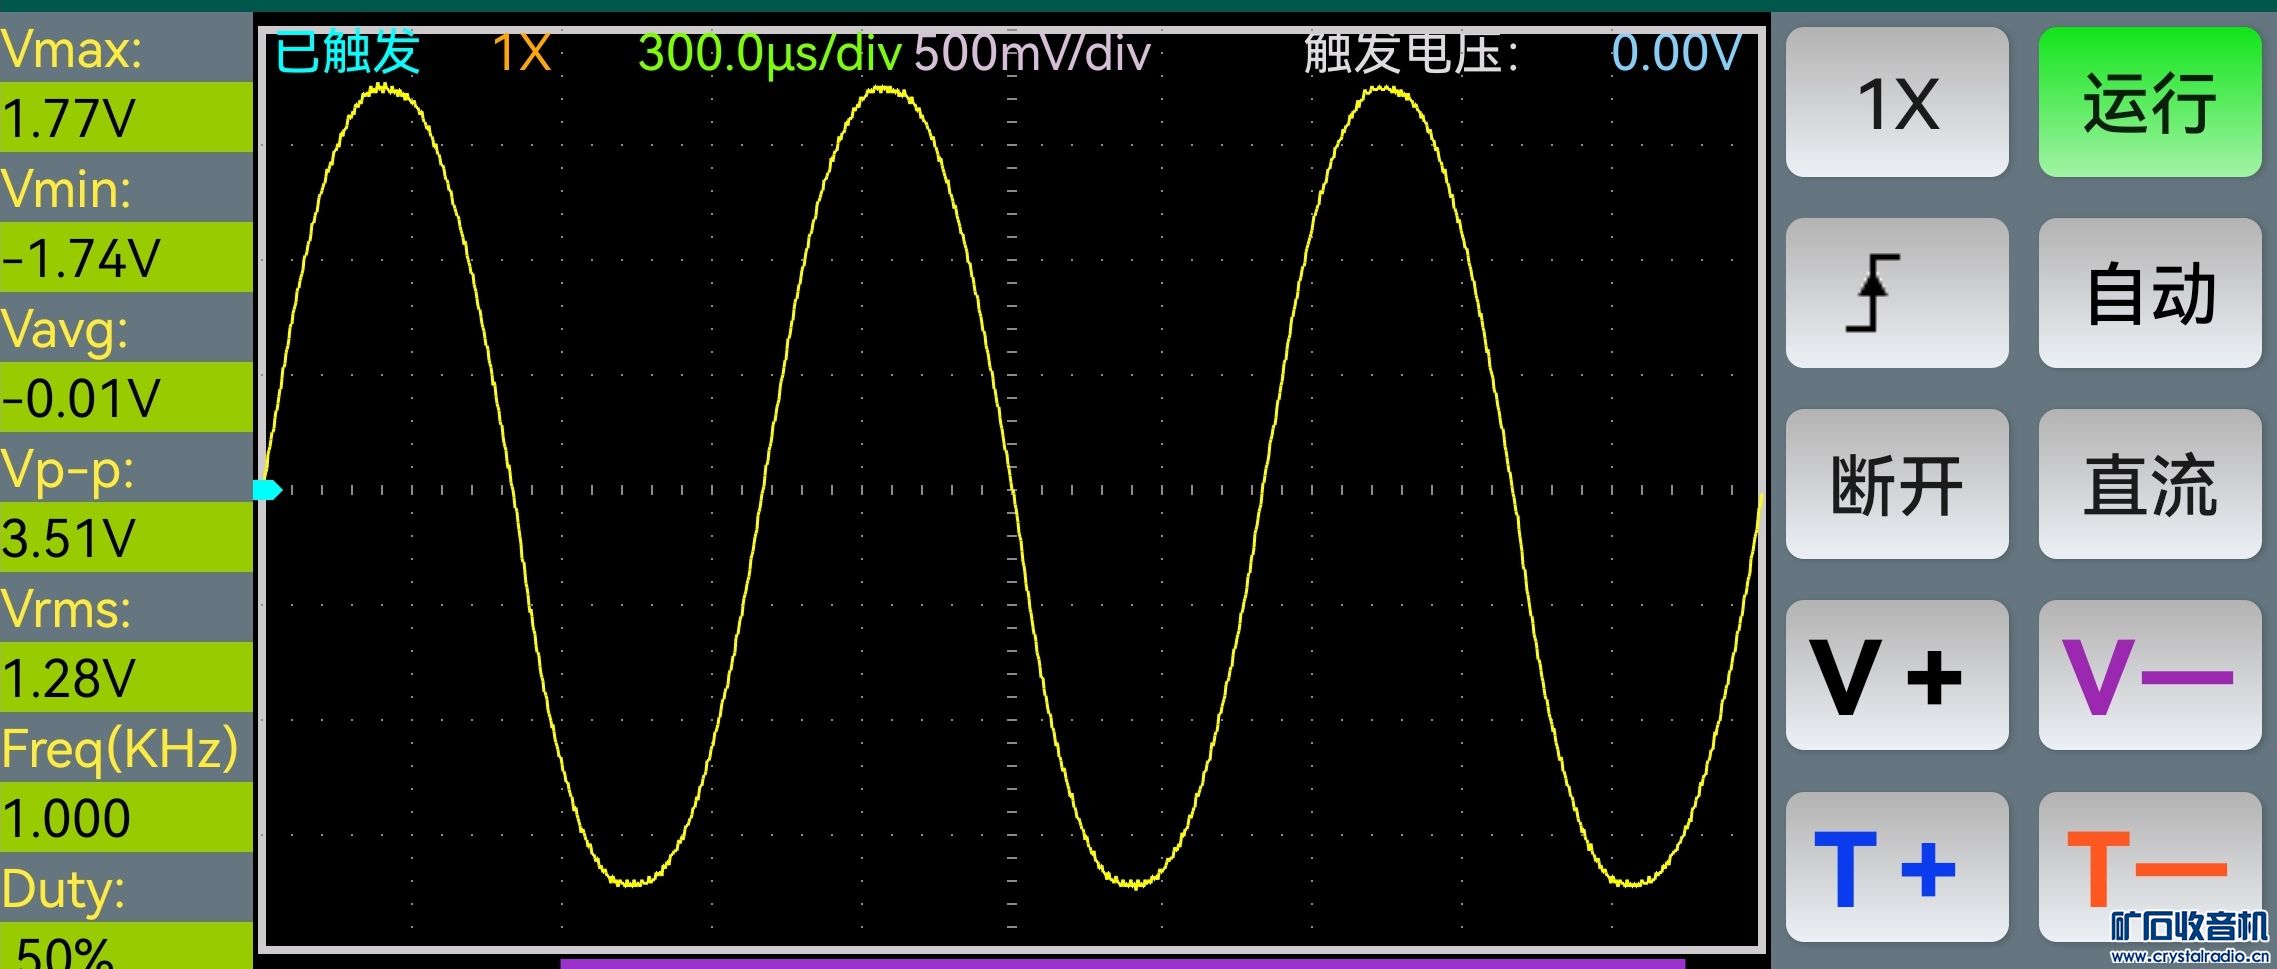Click the 300.0µs/div timebase readout
The width and height of the screenshot is (2277, 969).
(770, 53)
